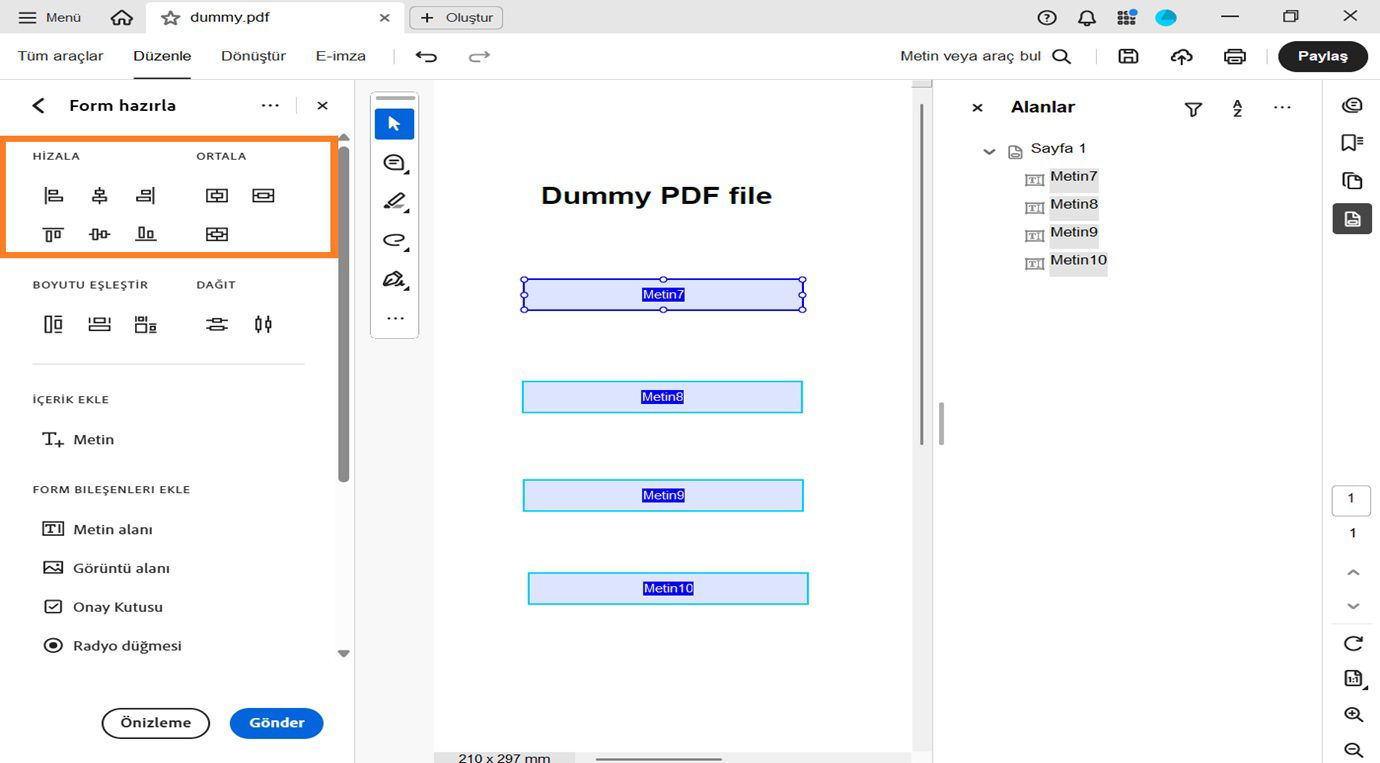Select the arrow selection tool
Screen dimensions: 1380x763
coord(394,124)
